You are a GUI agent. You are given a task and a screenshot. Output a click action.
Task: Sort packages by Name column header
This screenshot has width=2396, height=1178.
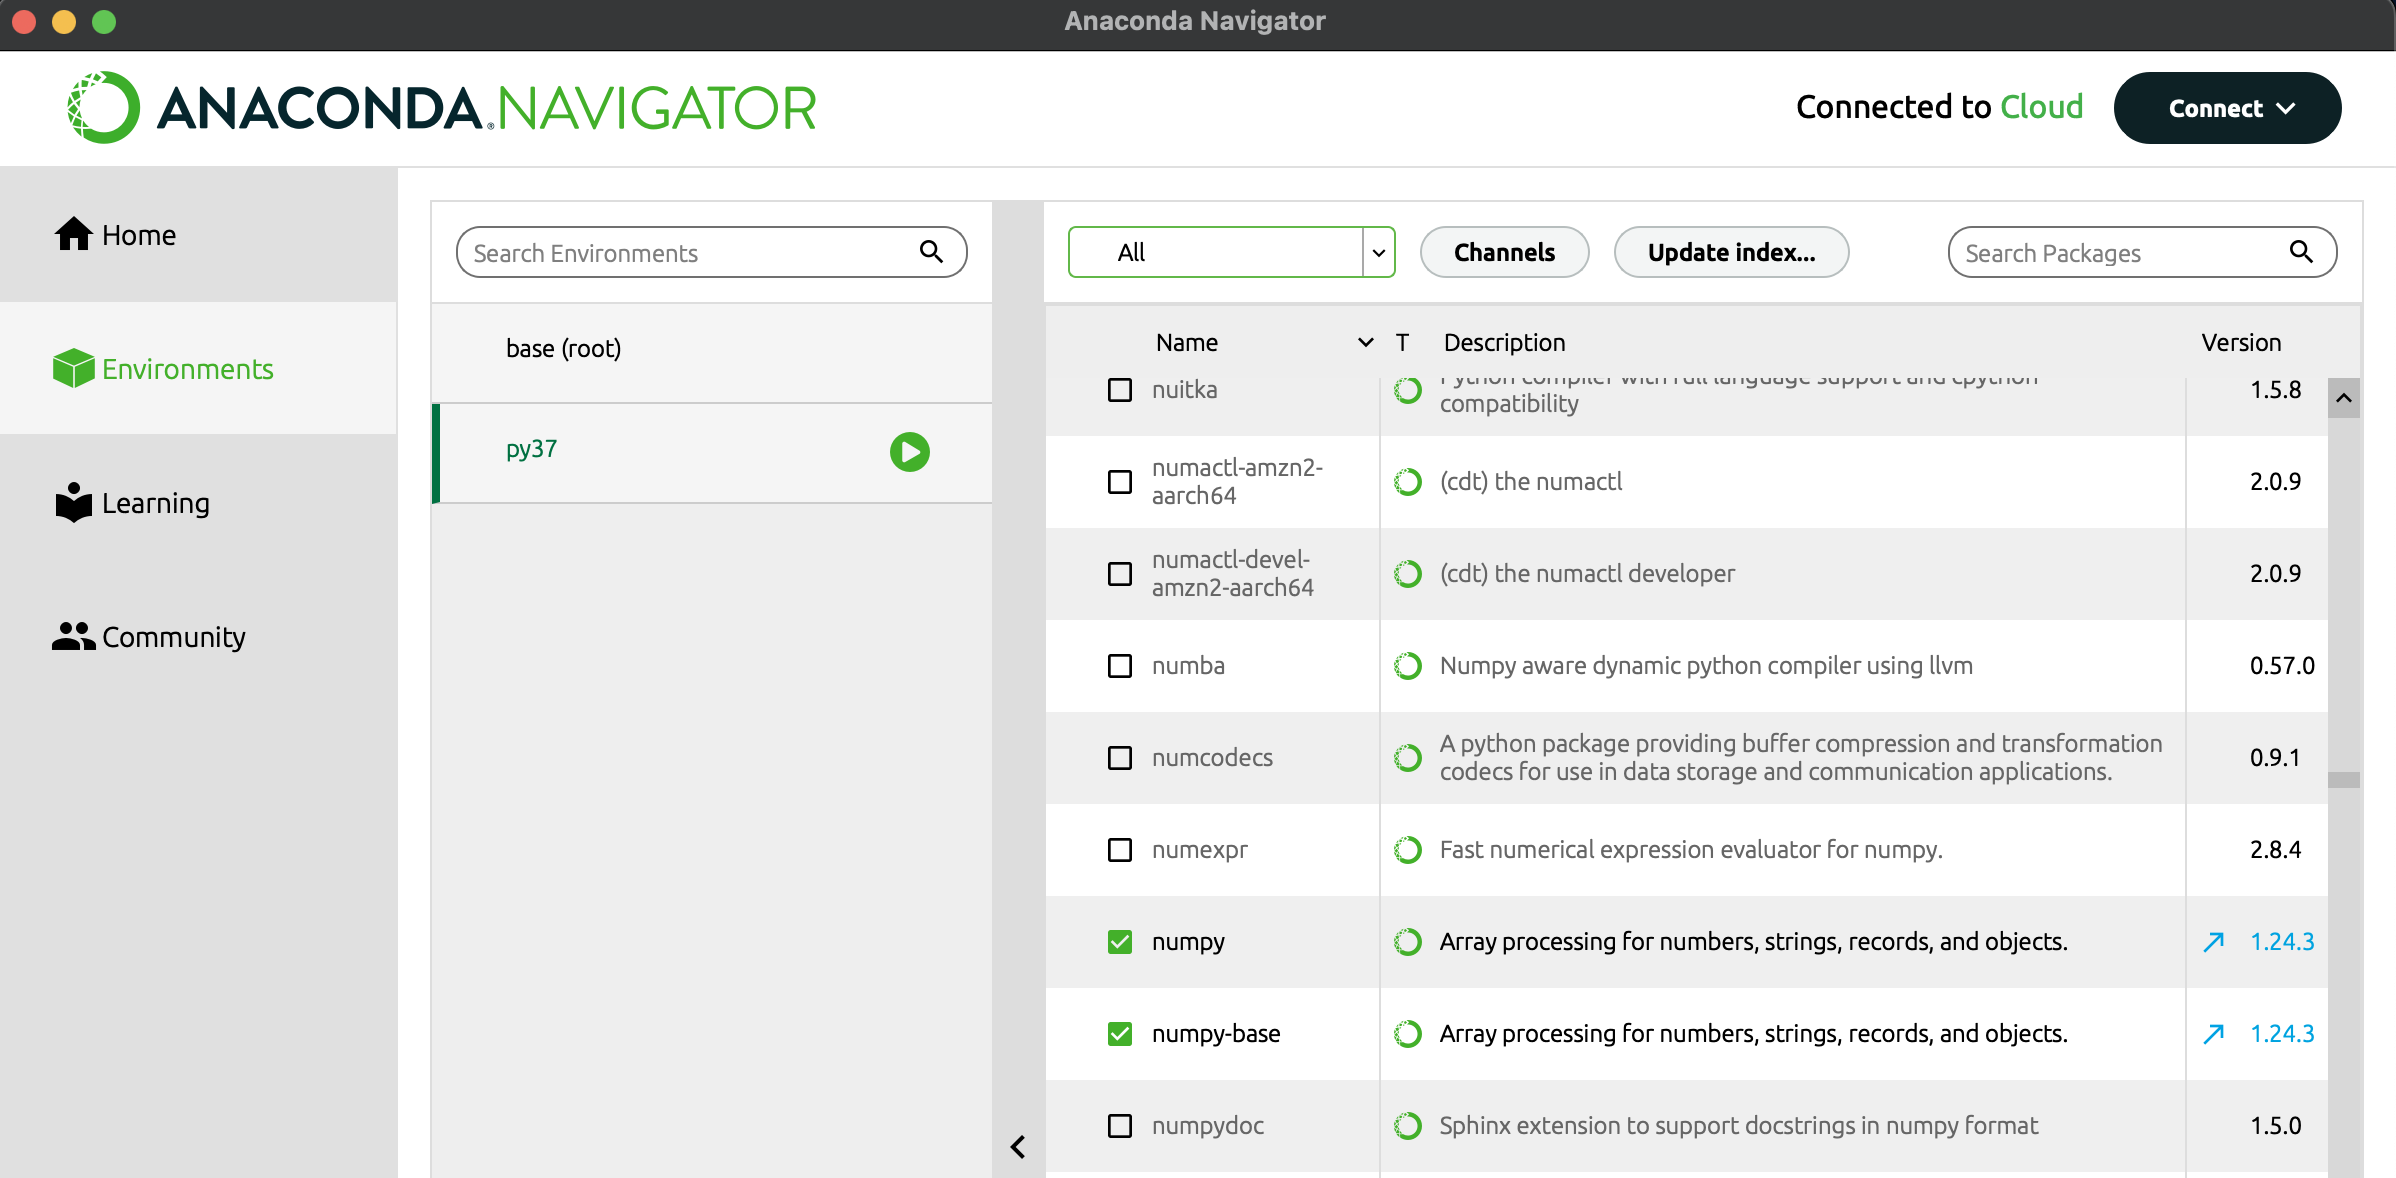click(x=1187, y=342)
